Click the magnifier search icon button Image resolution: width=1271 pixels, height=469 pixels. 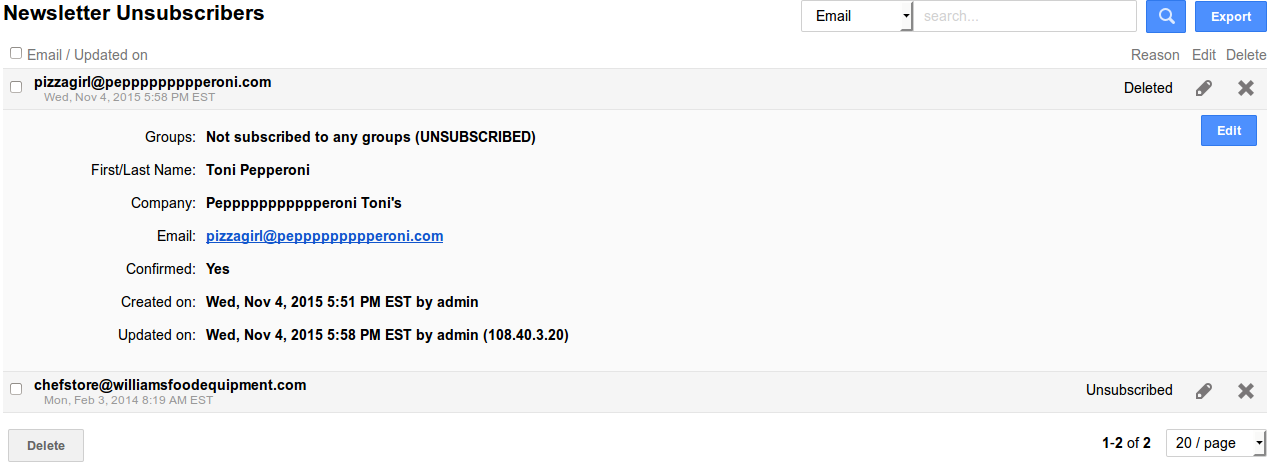[x=1165, y=16]
